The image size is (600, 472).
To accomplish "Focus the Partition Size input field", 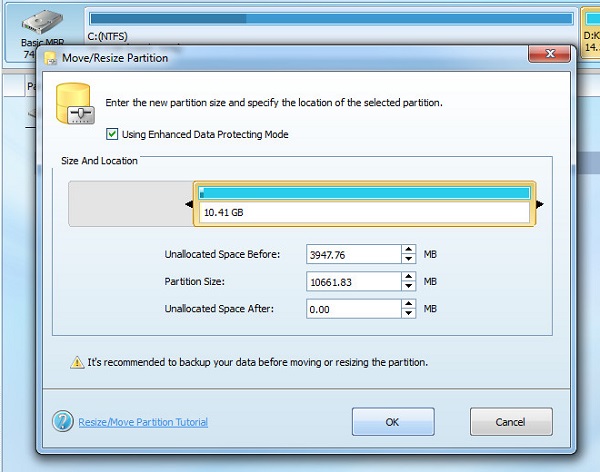I will coord(353,282).
